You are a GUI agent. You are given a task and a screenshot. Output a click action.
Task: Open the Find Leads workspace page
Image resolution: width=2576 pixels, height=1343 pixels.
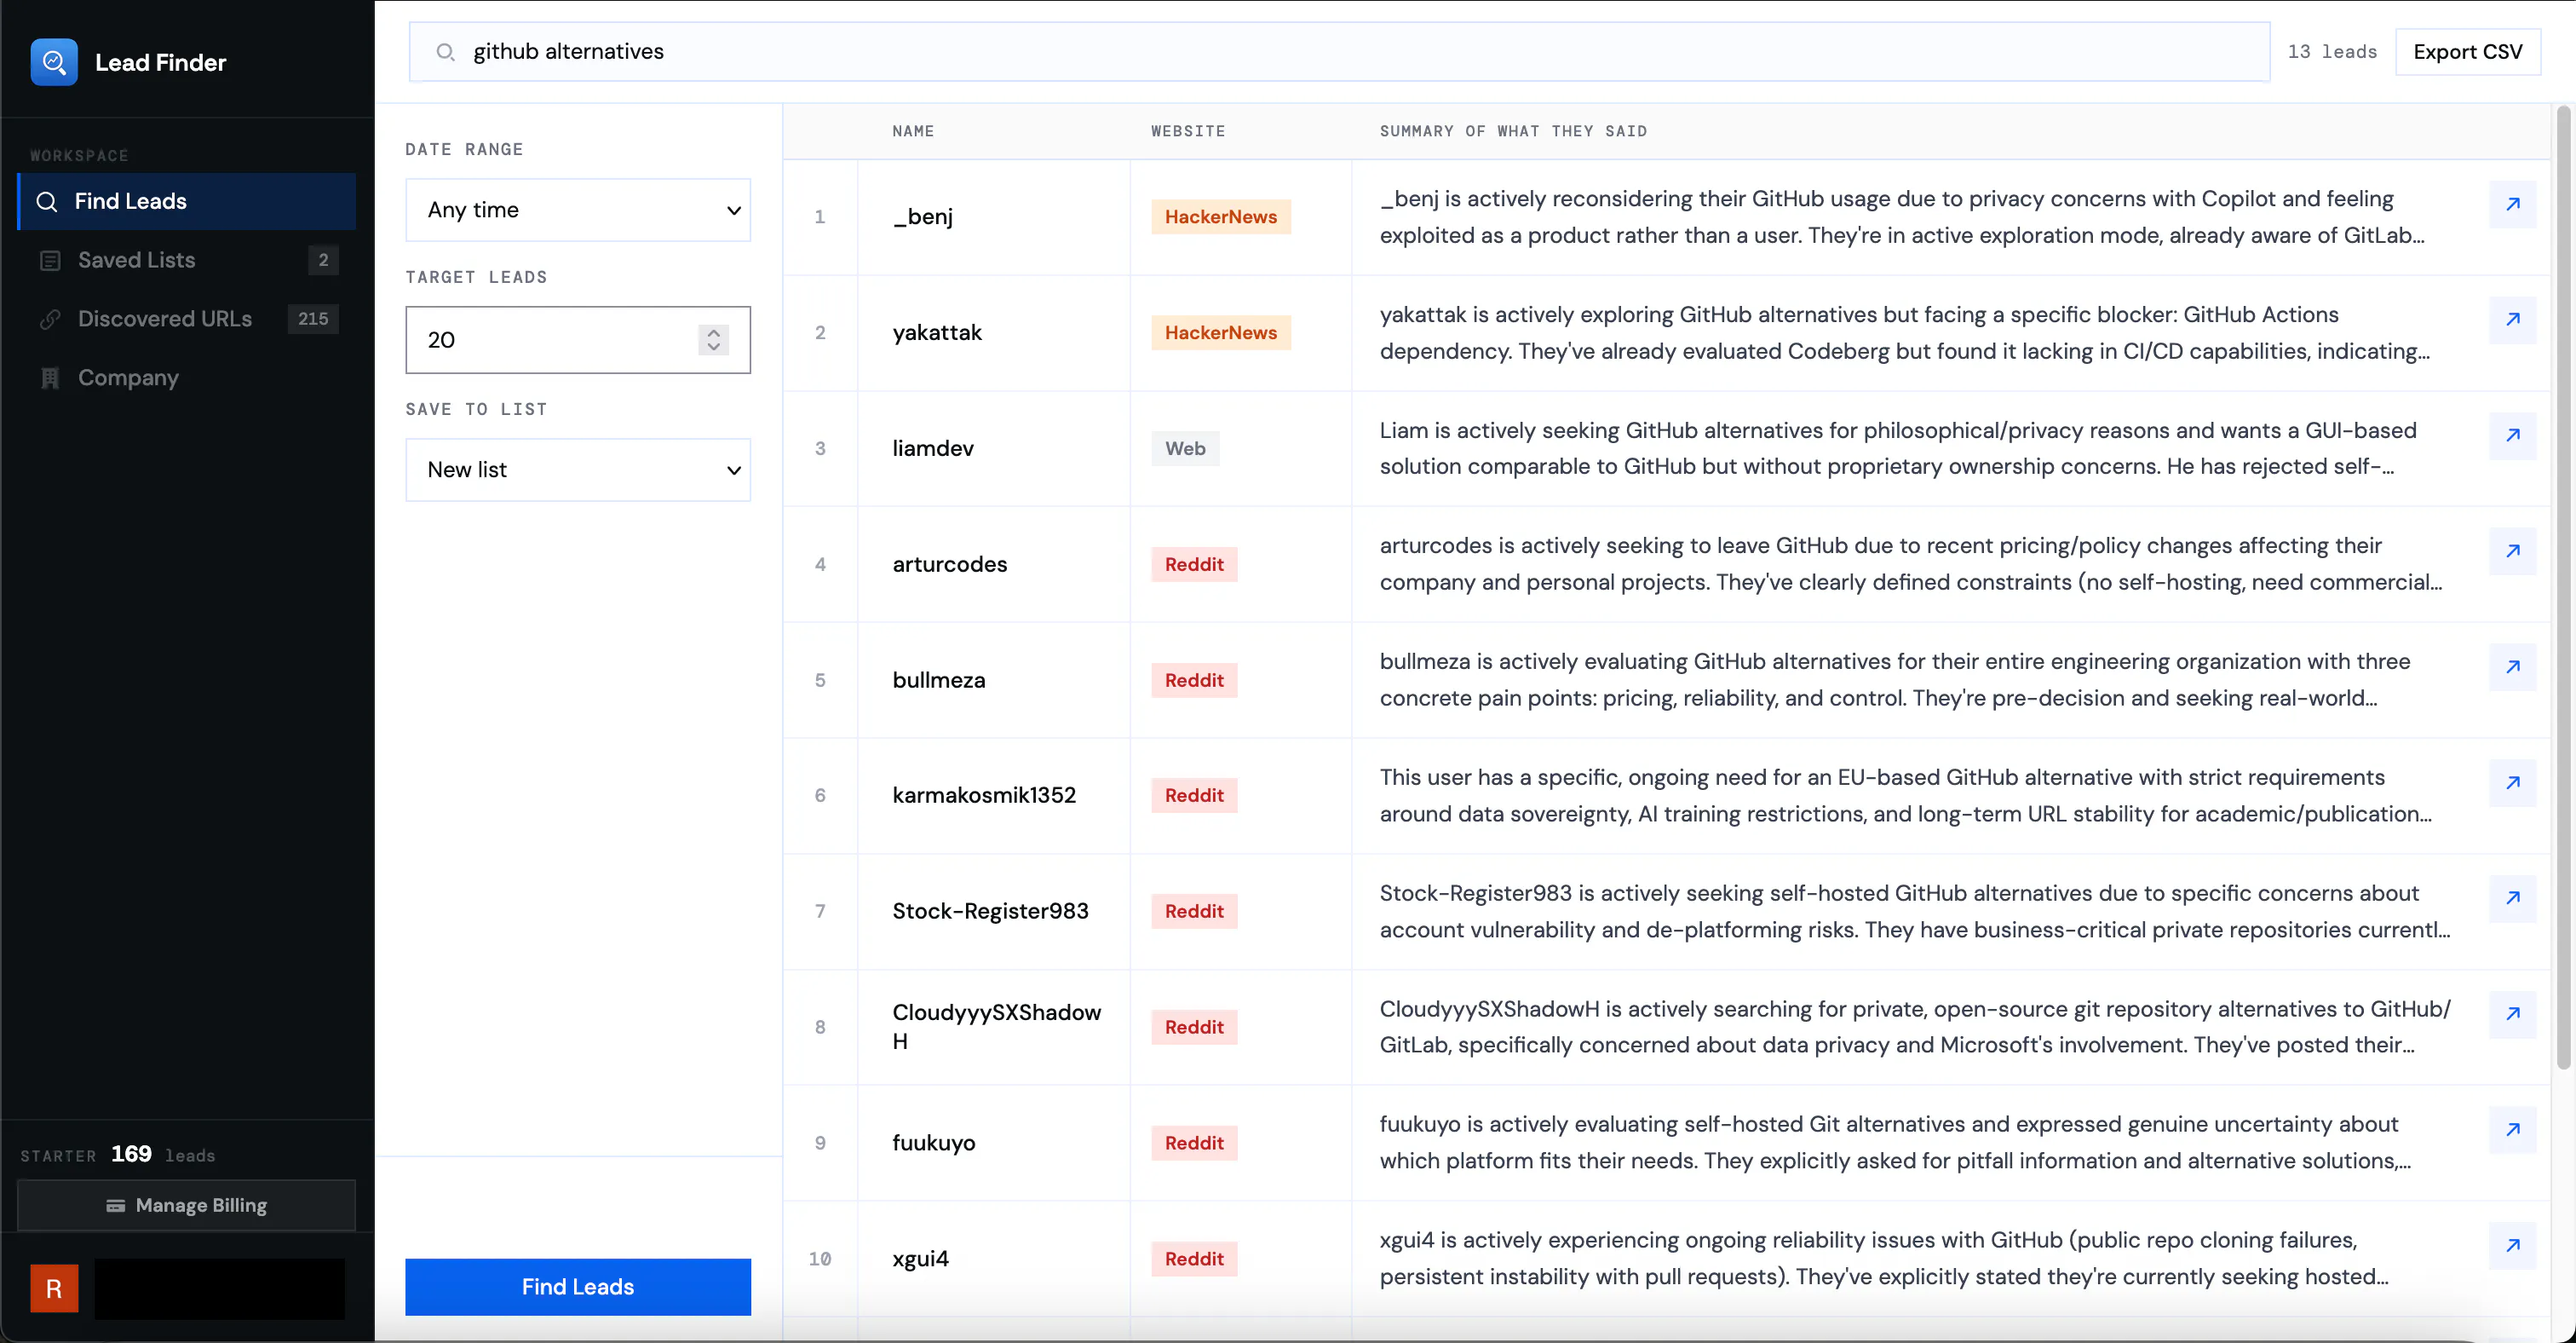pos(187,202)
